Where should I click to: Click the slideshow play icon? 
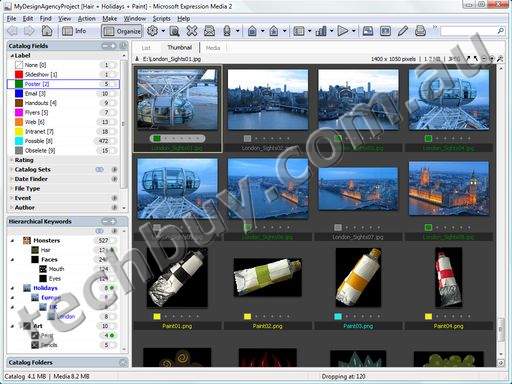click(342, 31)
